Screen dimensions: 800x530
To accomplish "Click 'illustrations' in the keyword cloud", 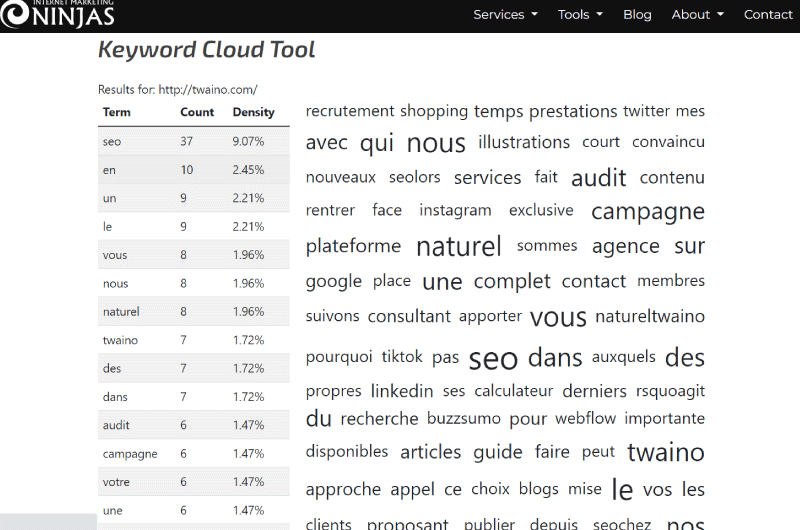I will point(524,142).
